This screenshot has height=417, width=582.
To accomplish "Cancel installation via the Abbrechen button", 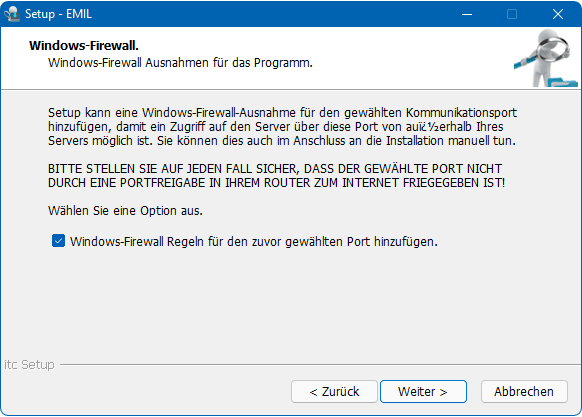I will [x=524, y=391].
